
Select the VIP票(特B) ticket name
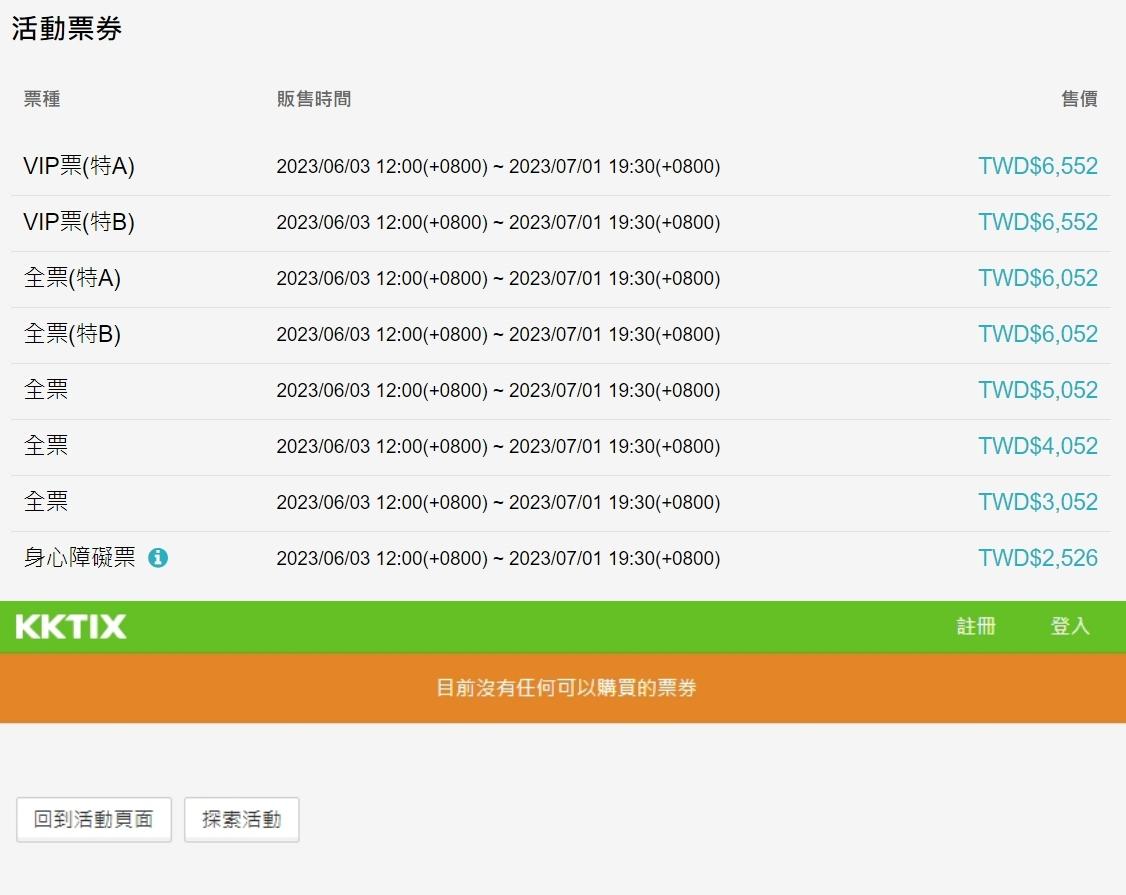coord(79,222)
